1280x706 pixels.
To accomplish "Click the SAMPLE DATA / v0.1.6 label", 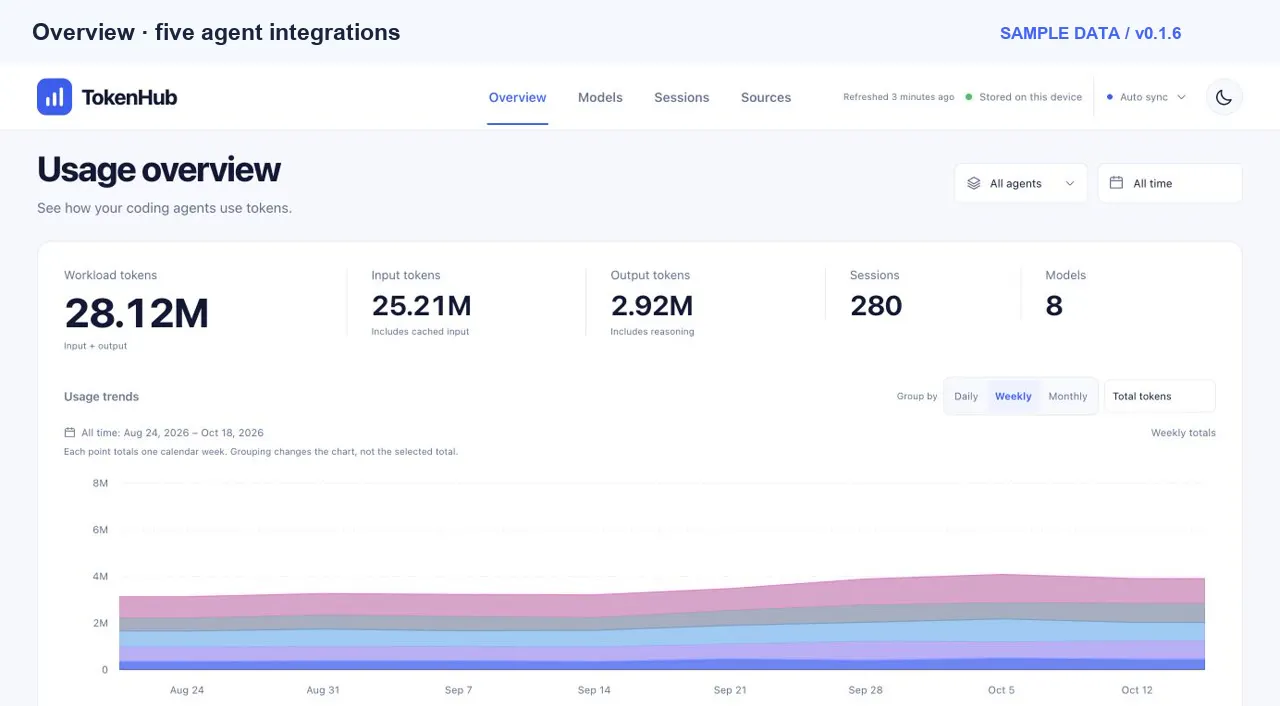I will click(x=1091, y=33).
